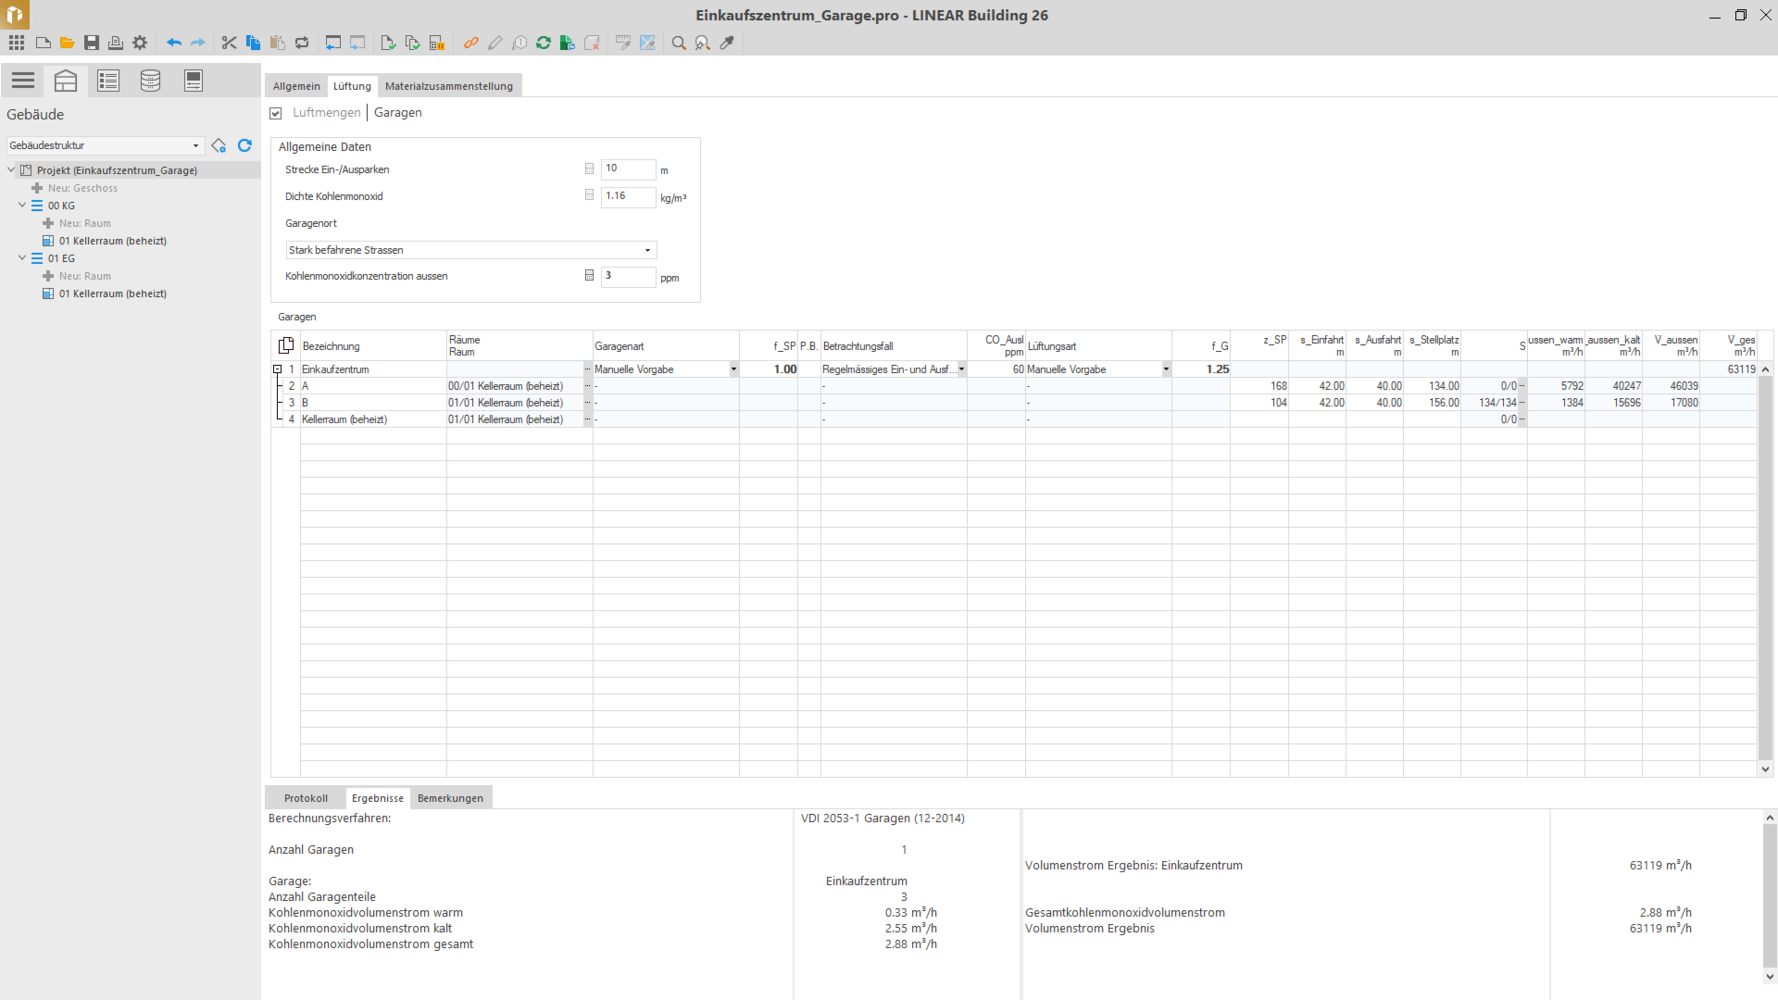This screenshot has height=1000, width=1778.
Task: Click the save project icon
Action: click(x=91, y=43)
